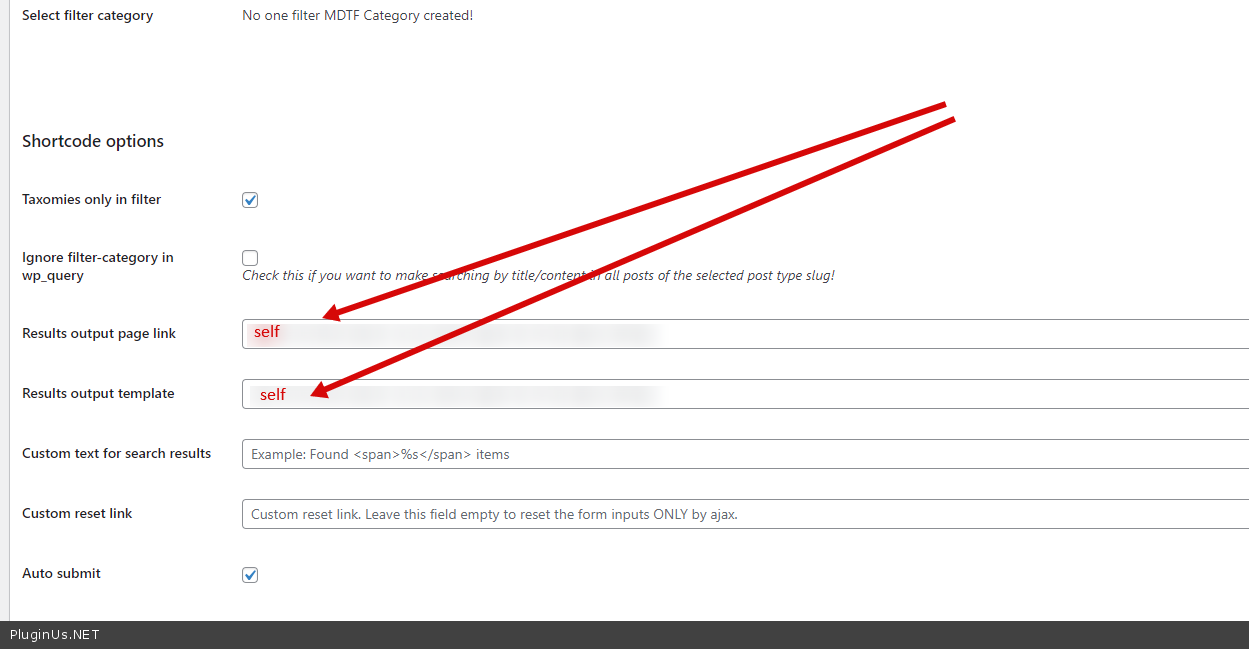Click the Shortcode options heading

(x=93, y=142)
